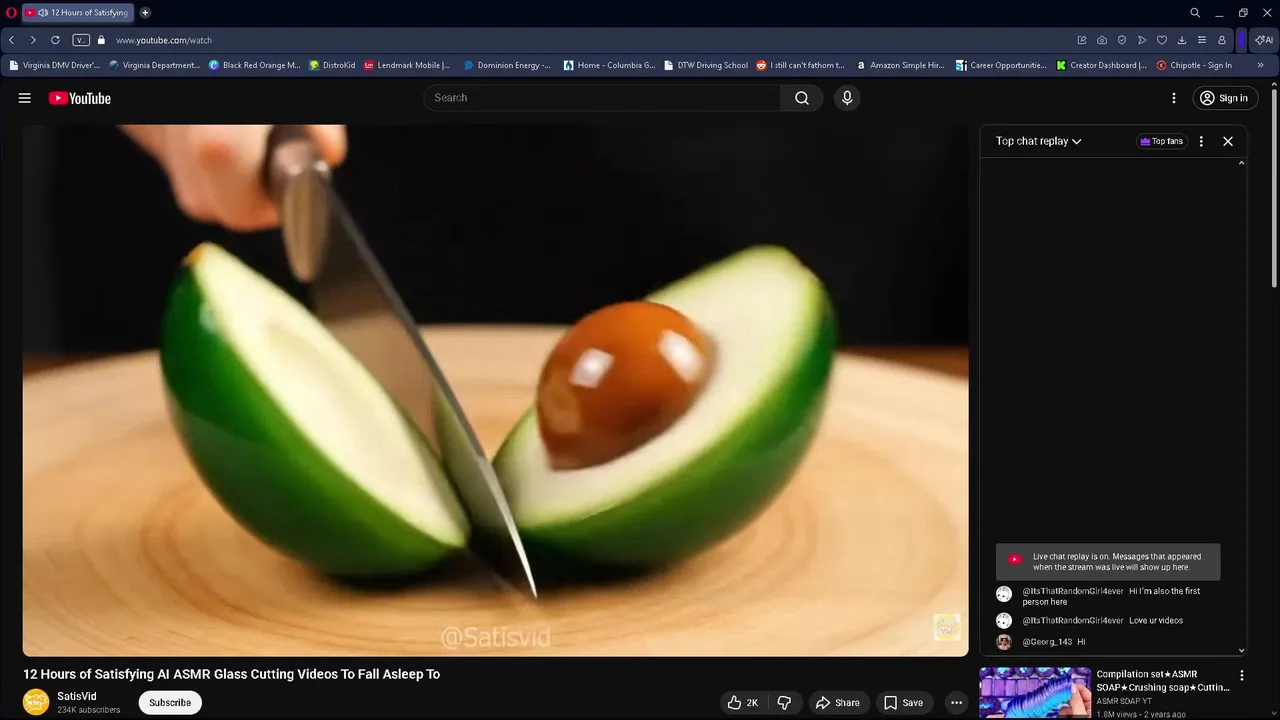The height and width of the screenshot is (720, 1280).
Task: Open Virginia DMV Driver's bookmark
Action: click(55, 65)
